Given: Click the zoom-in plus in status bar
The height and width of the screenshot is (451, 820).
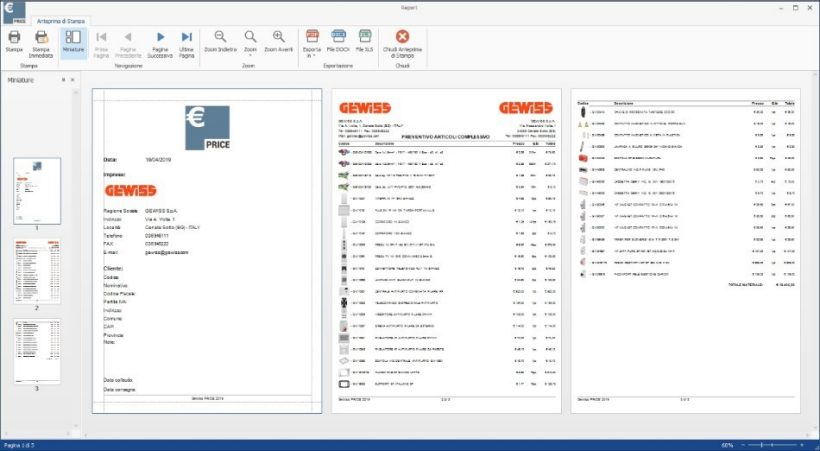Looking at the screenshot, I should tap(802, 444).
